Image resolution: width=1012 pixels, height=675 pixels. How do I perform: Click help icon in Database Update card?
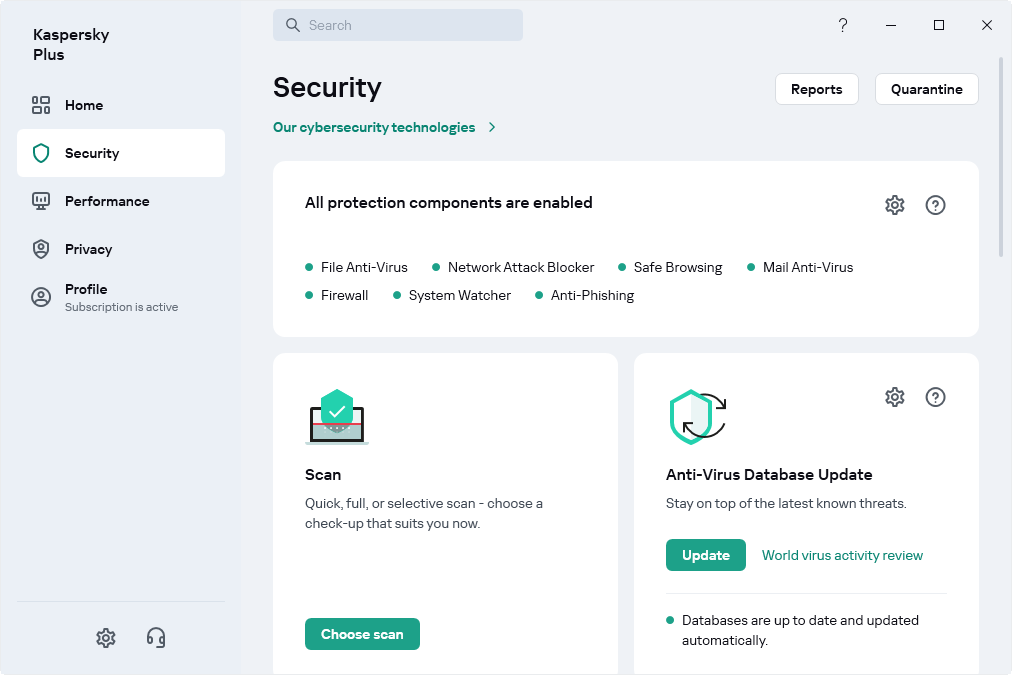point(935,397)
